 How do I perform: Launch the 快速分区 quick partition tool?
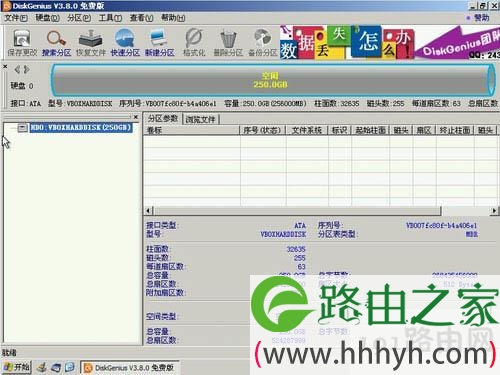pos(125,42)
